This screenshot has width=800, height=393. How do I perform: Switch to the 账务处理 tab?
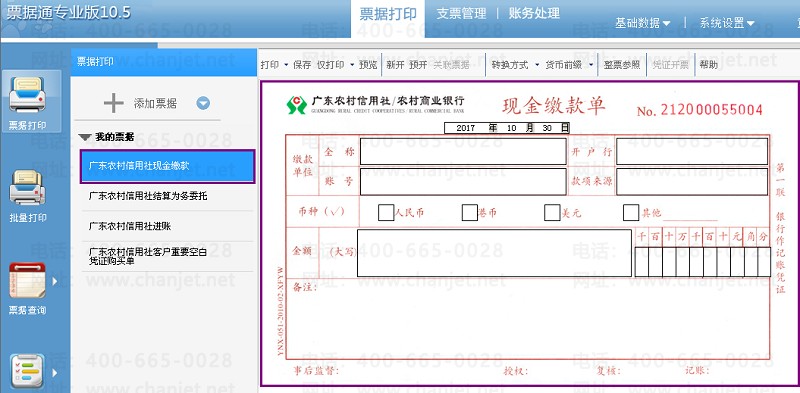(x=534, y=14)
